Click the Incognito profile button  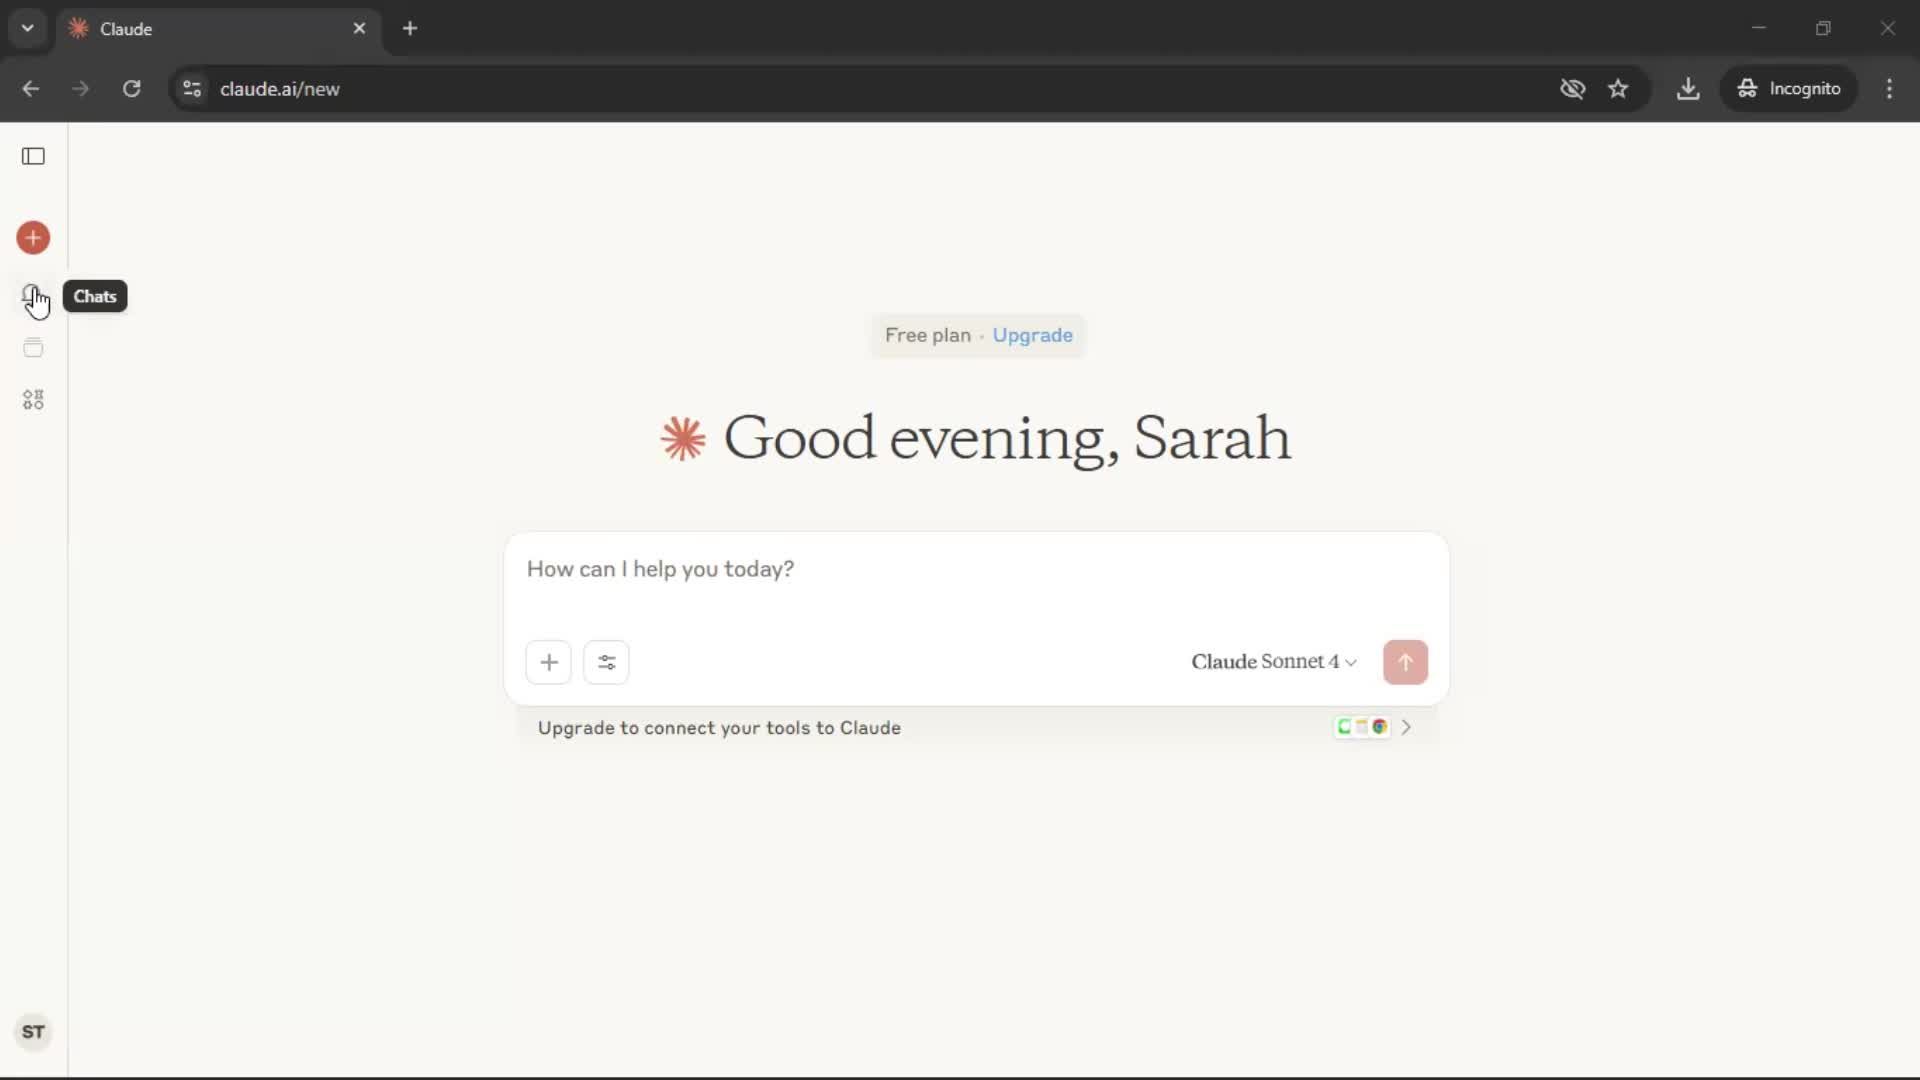[1789, 89]
